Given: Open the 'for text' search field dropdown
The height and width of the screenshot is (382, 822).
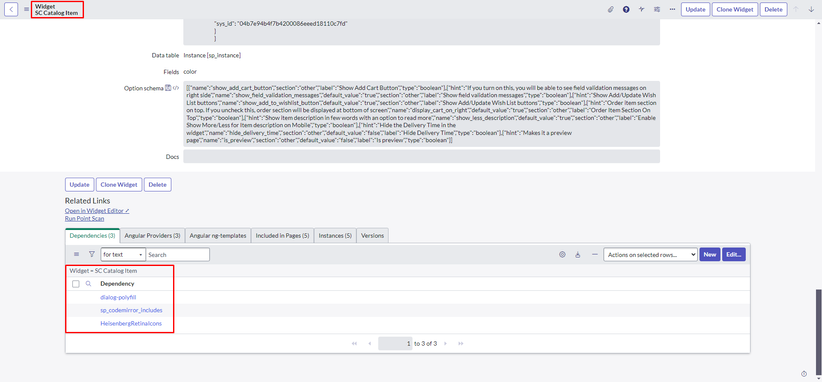Looking at the screenshot, I should pos(123,255).
